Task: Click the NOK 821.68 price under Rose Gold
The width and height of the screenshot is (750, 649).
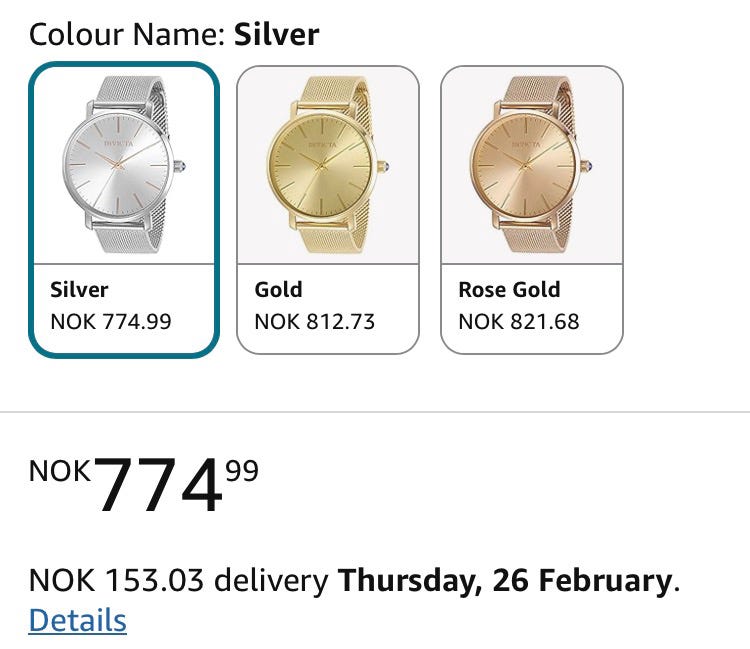Action: pos(519,322)
